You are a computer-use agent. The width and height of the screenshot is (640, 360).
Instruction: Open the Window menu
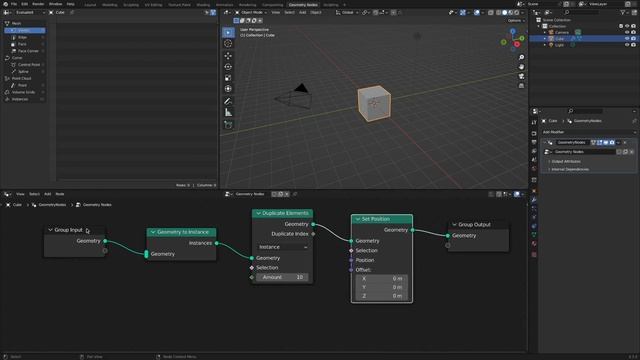[56, 4]
